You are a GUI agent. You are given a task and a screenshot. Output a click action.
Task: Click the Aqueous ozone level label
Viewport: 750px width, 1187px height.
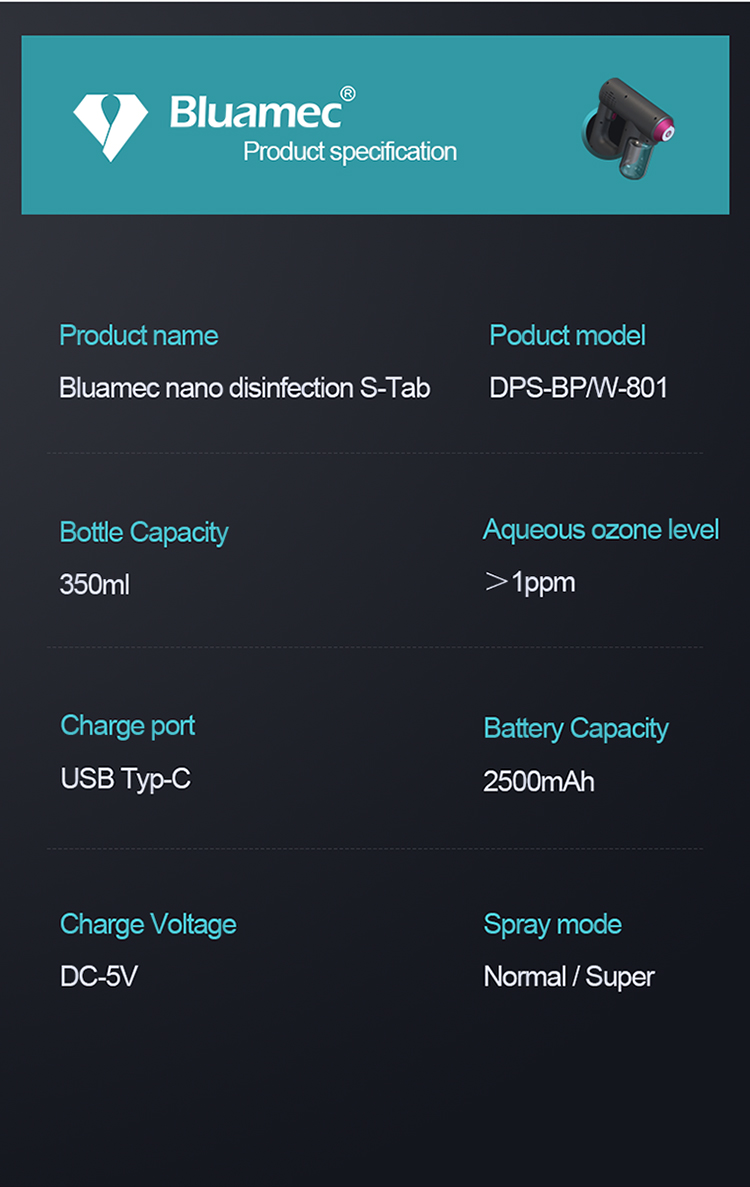click(601, 530)
